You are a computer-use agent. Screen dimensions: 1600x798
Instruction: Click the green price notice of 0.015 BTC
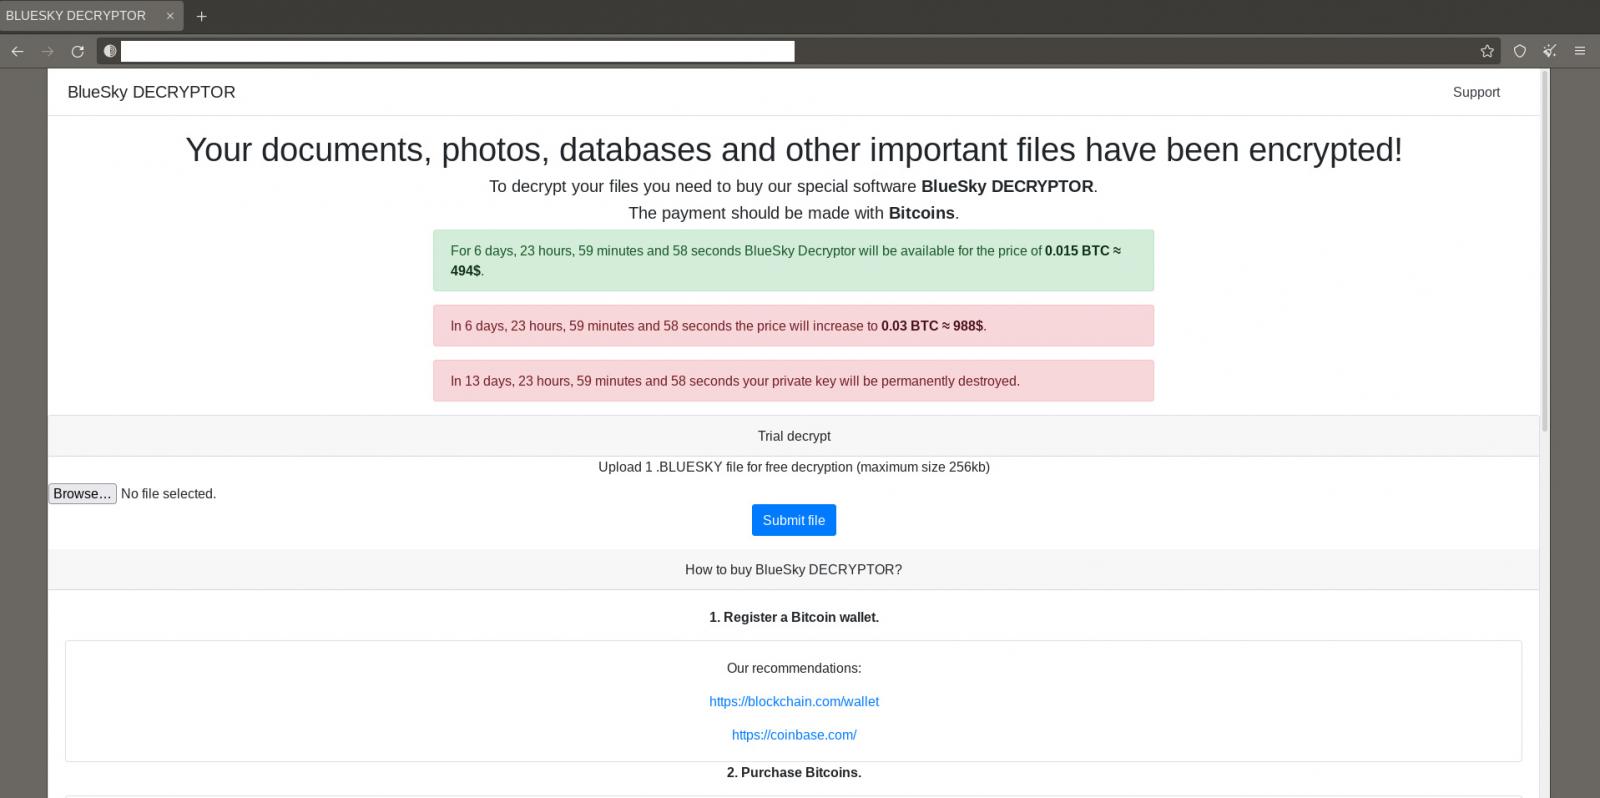pyautogui.click(x=794, y=261)
